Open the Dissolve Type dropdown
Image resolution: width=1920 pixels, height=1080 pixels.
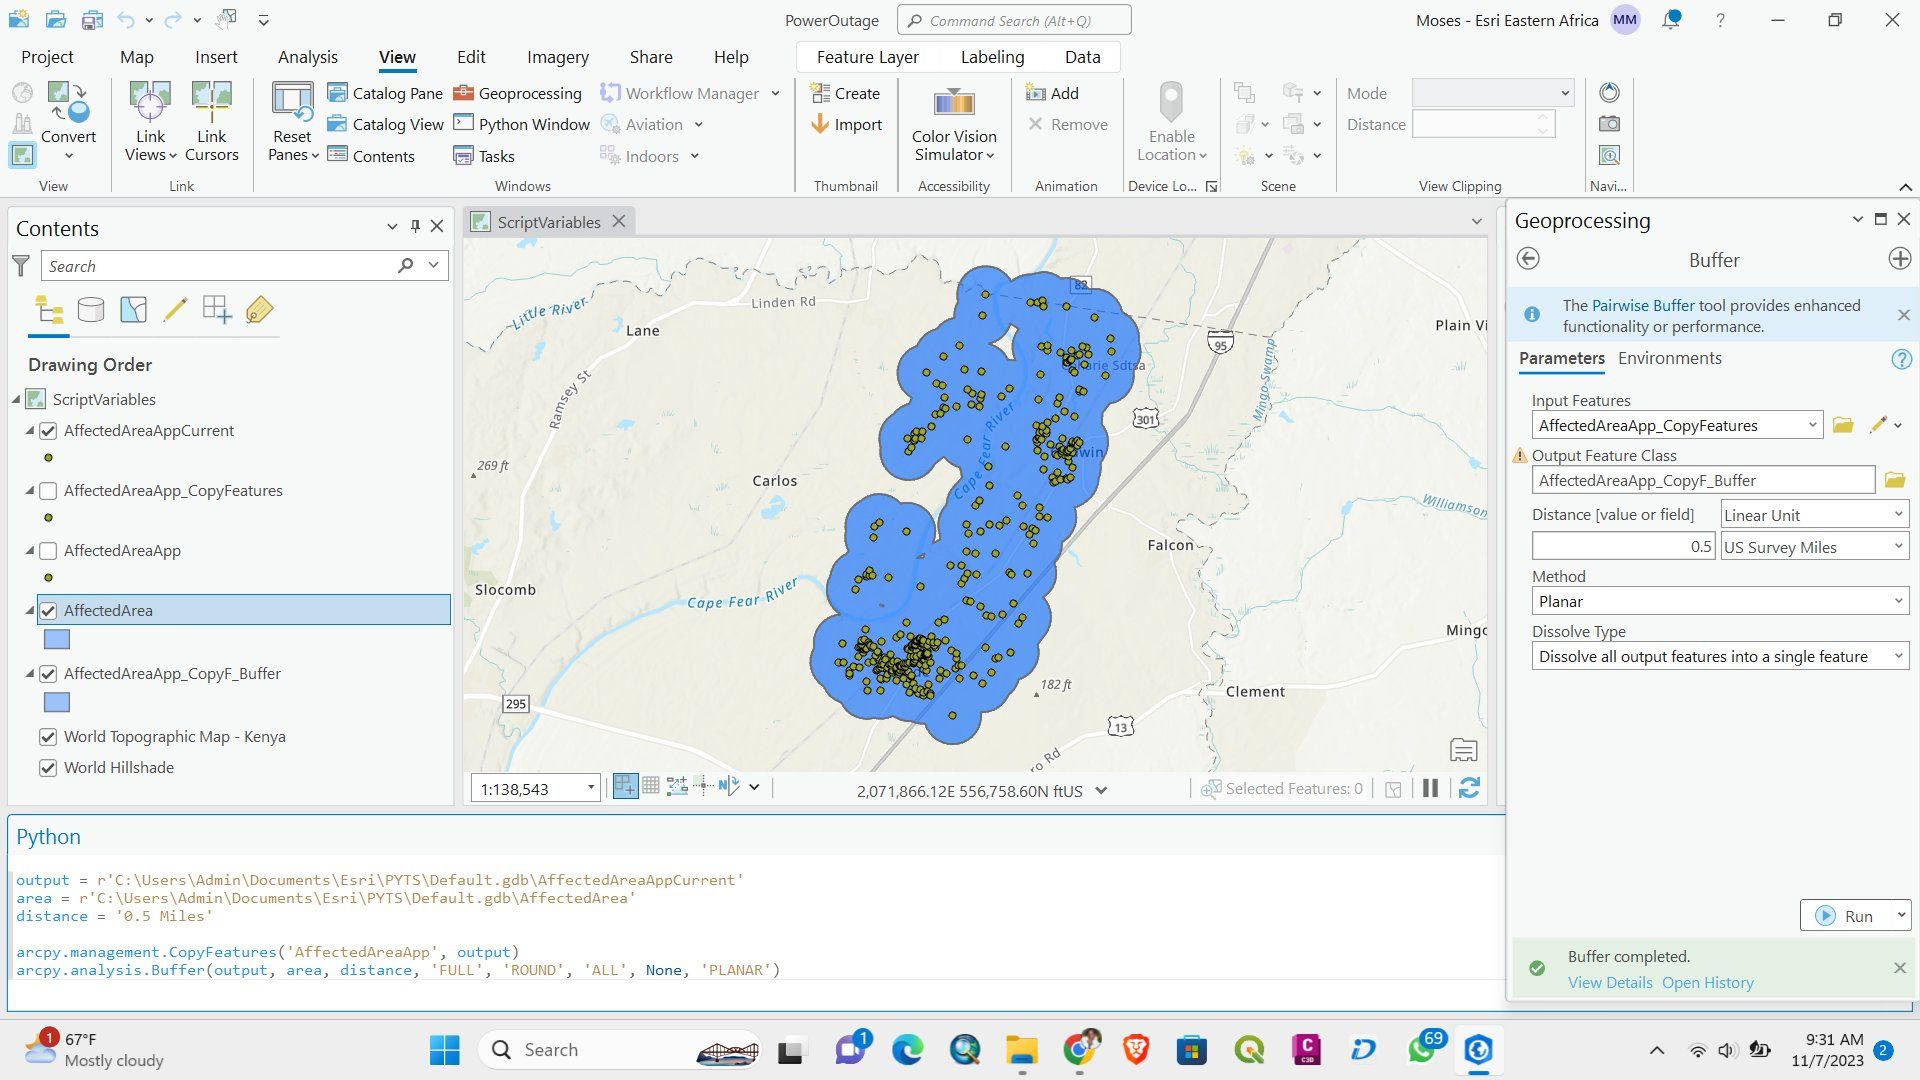click(x=1720, y=656)
